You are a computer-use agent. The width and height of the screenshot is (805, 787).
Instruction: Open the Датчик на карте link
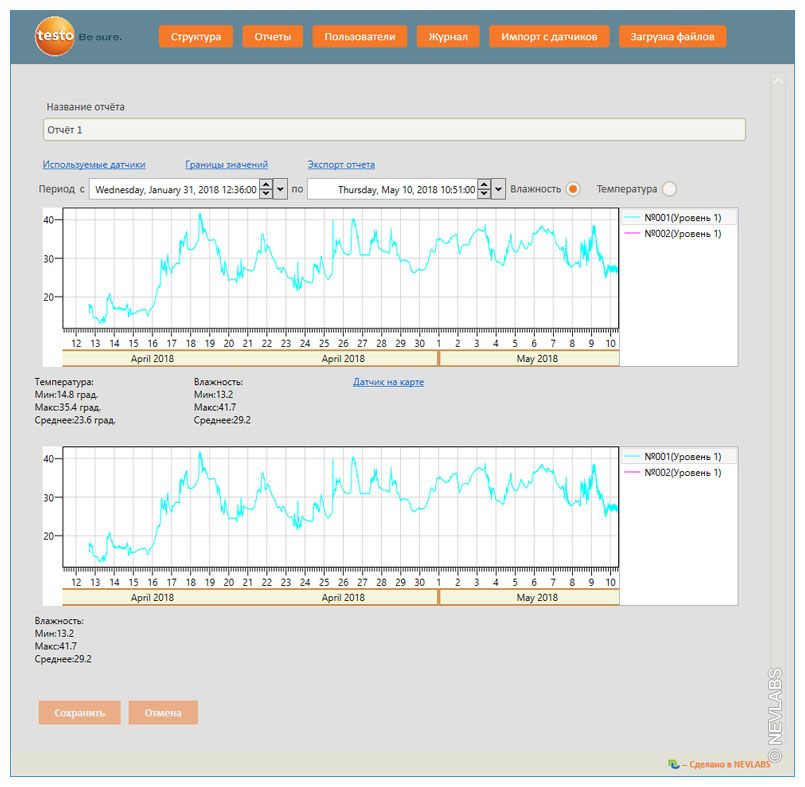(388, 382)
